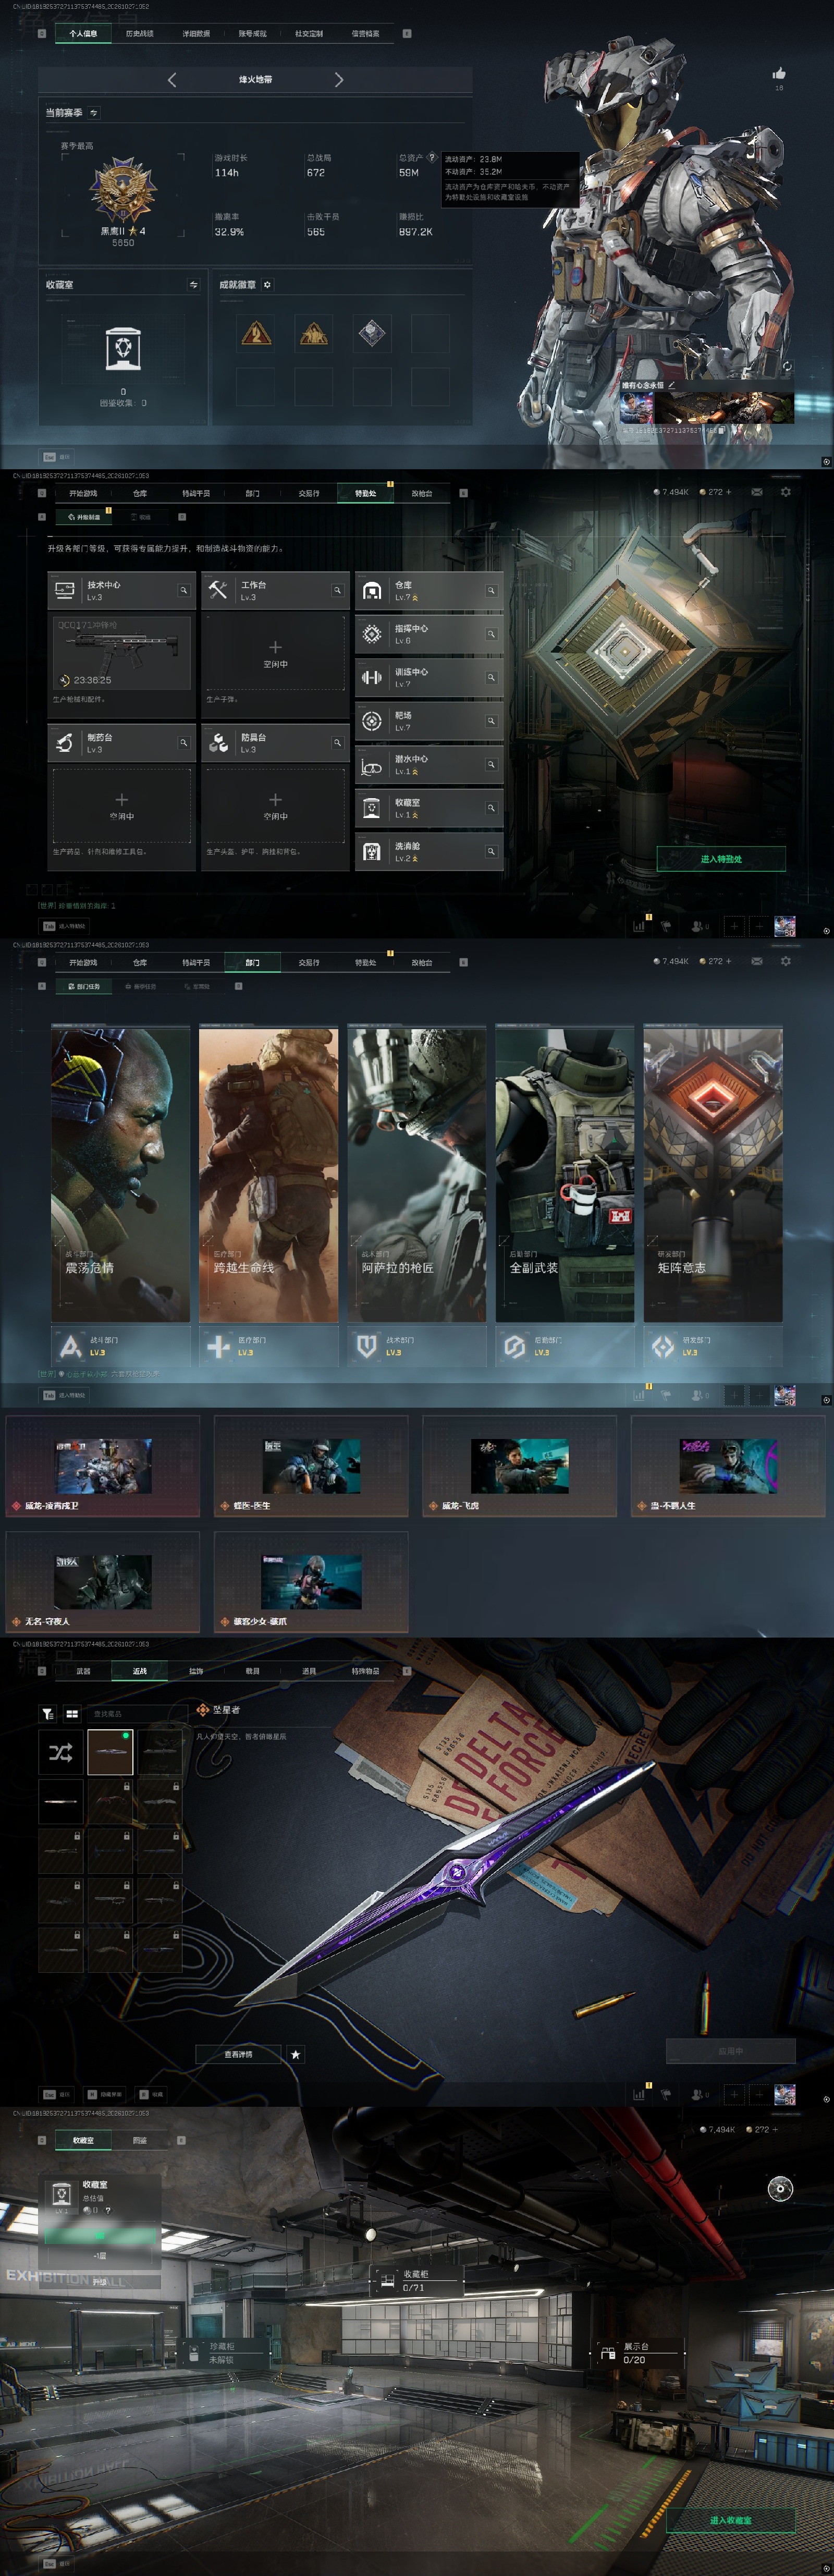Click the magnifier for 潜水中心
The width and height of the screenshot is (834, 2576).
click(491, 765)
